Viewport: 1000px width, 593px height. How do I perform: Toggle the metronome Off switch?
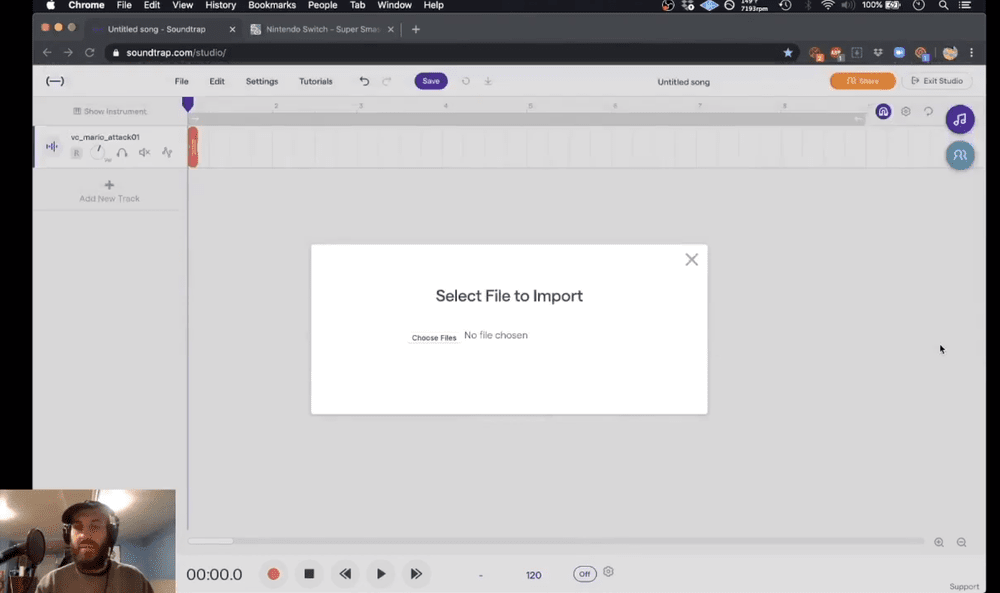point(584,573)
